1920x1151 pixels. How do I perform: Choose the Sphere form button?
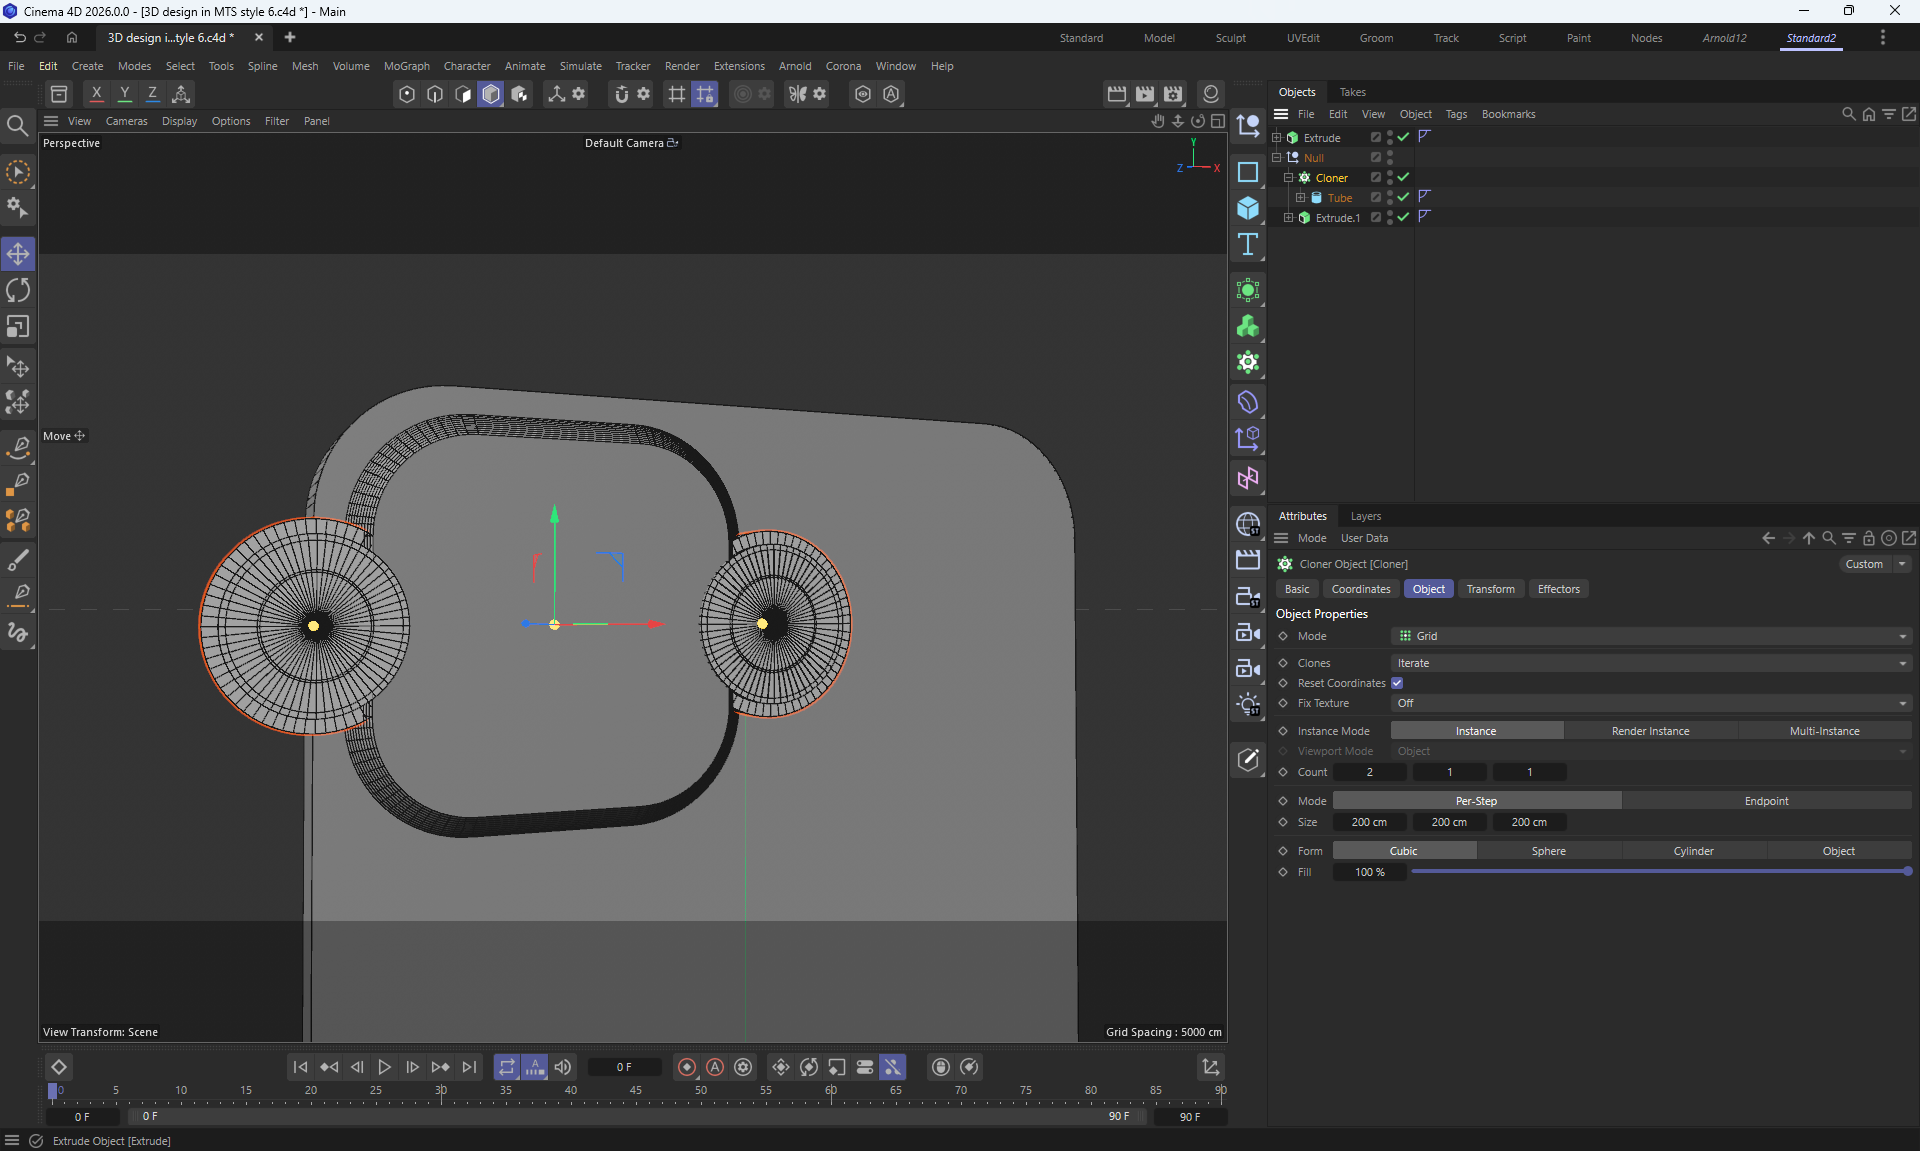click(1548, 851)
